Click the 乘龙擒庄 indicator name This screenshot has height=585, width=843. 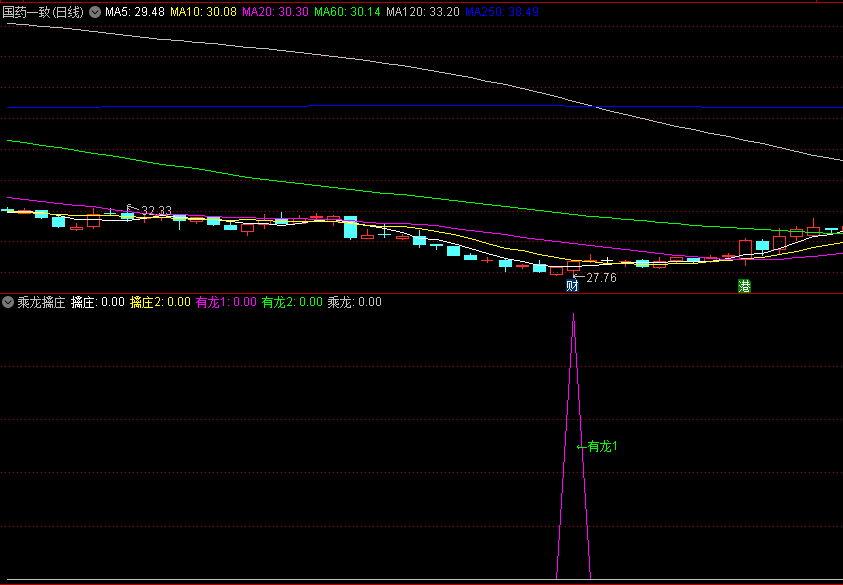pos(41,302)
